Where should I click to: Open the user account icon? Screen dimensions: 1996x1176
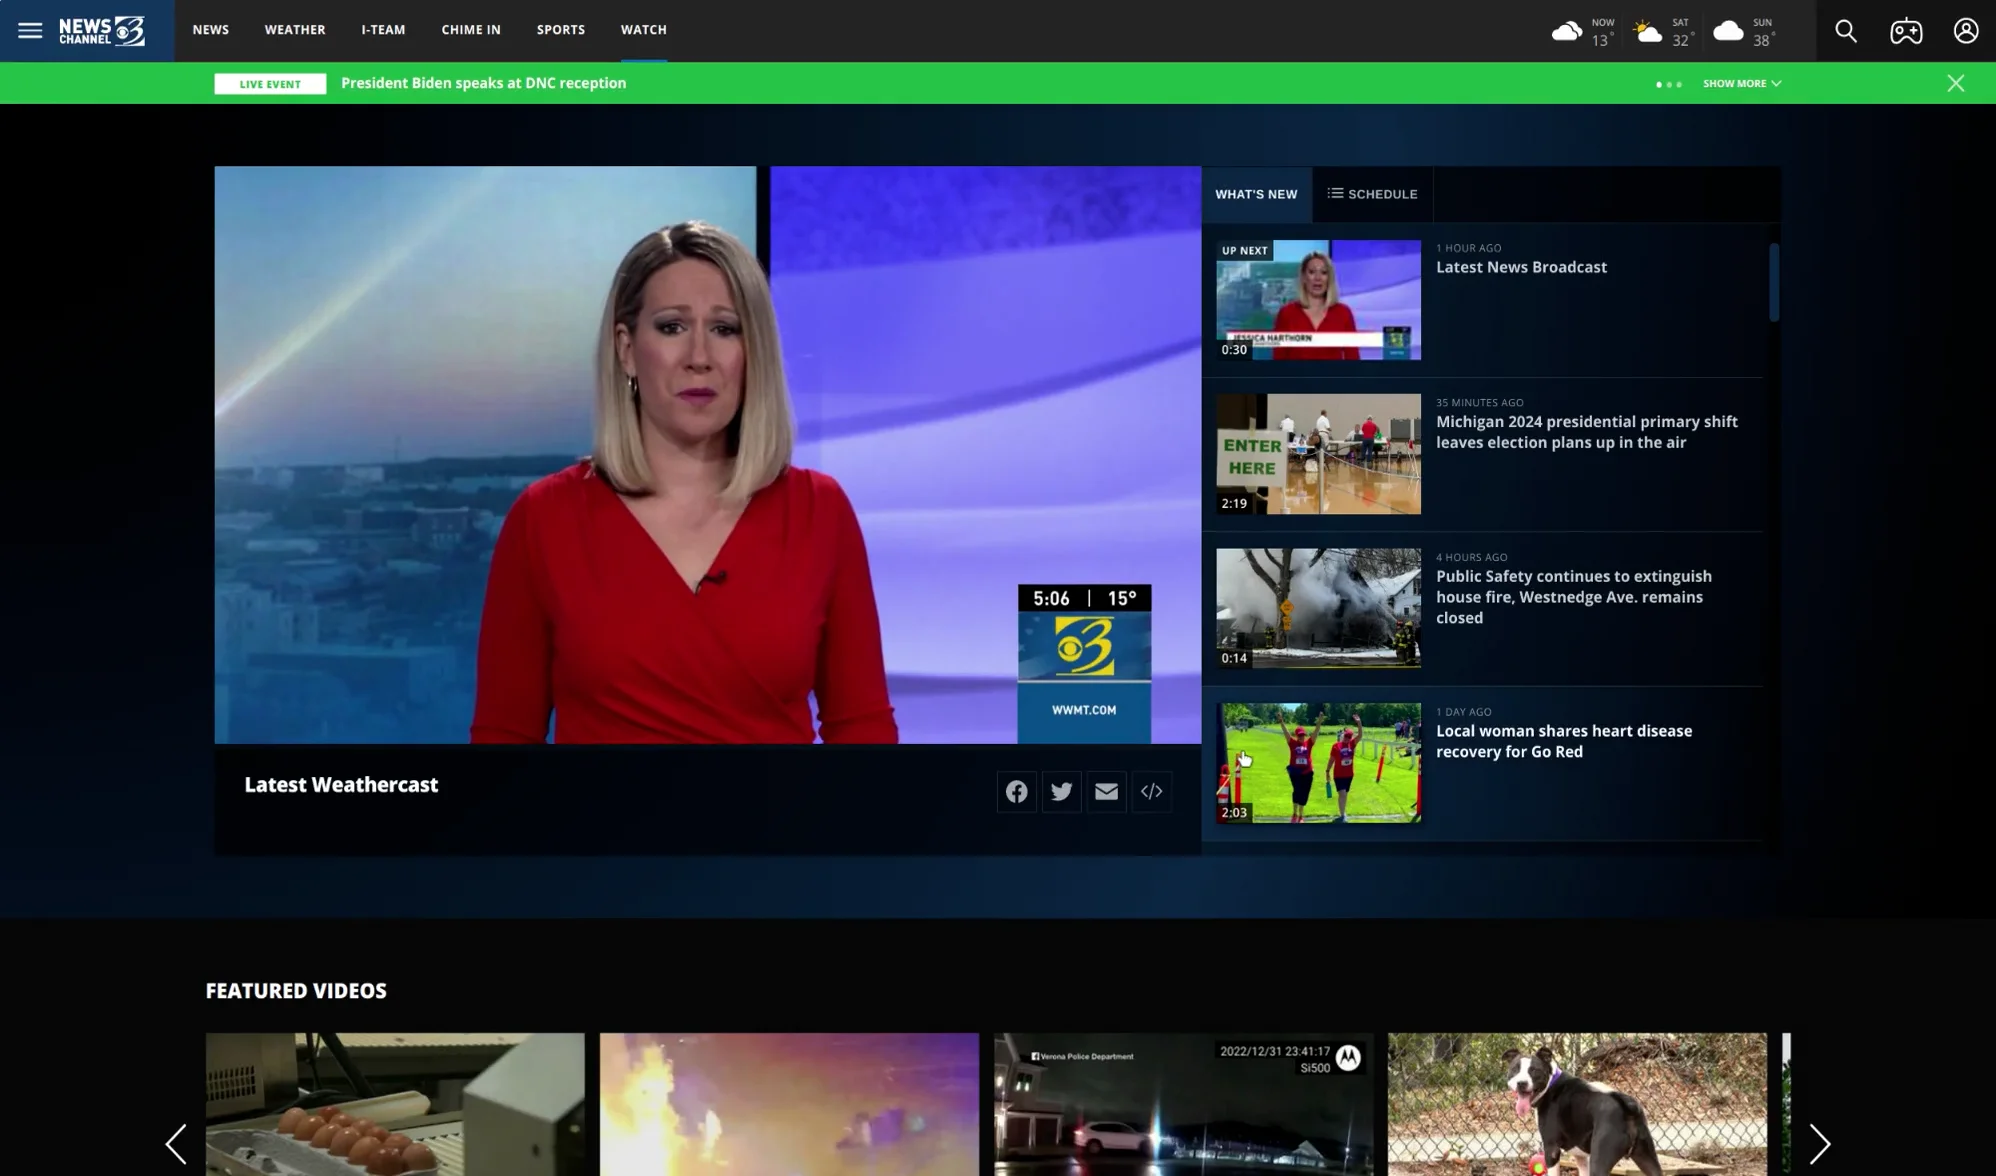point(1965,31)
